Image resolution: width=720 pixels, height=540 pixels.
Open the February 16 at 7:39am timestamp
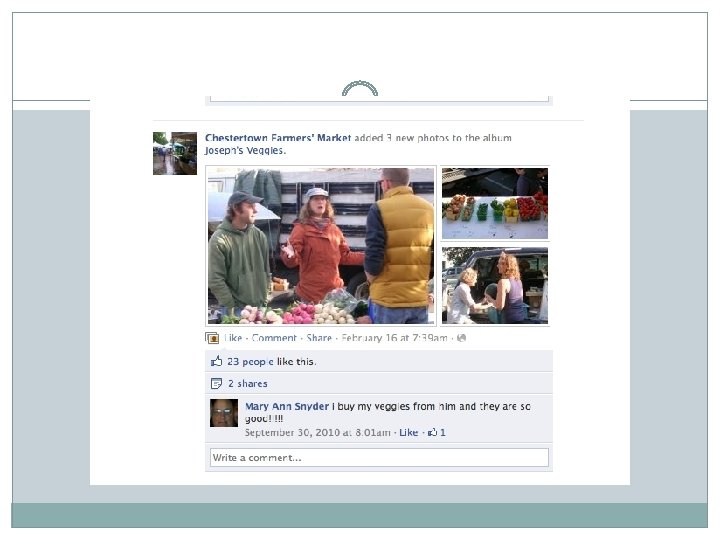(x=394, y=338)
